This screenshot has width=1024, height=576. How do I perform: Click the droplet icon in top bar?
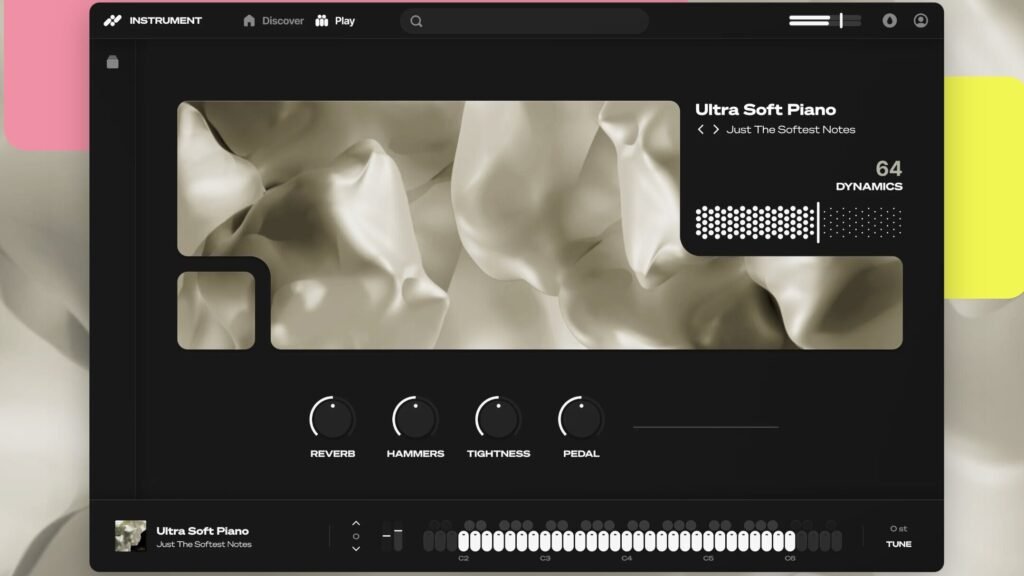point(889,20)
